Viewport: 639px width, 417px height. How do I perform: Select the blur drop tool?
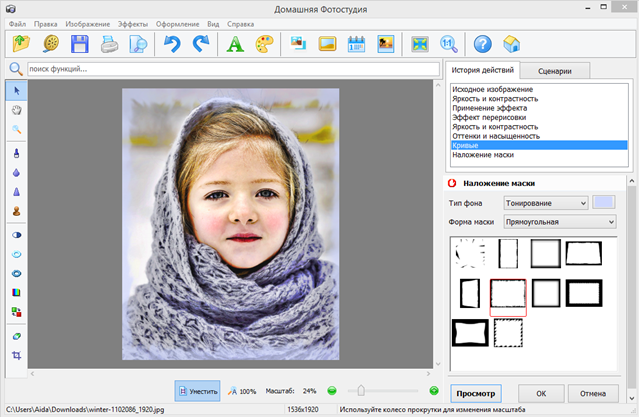coord(17,173)
